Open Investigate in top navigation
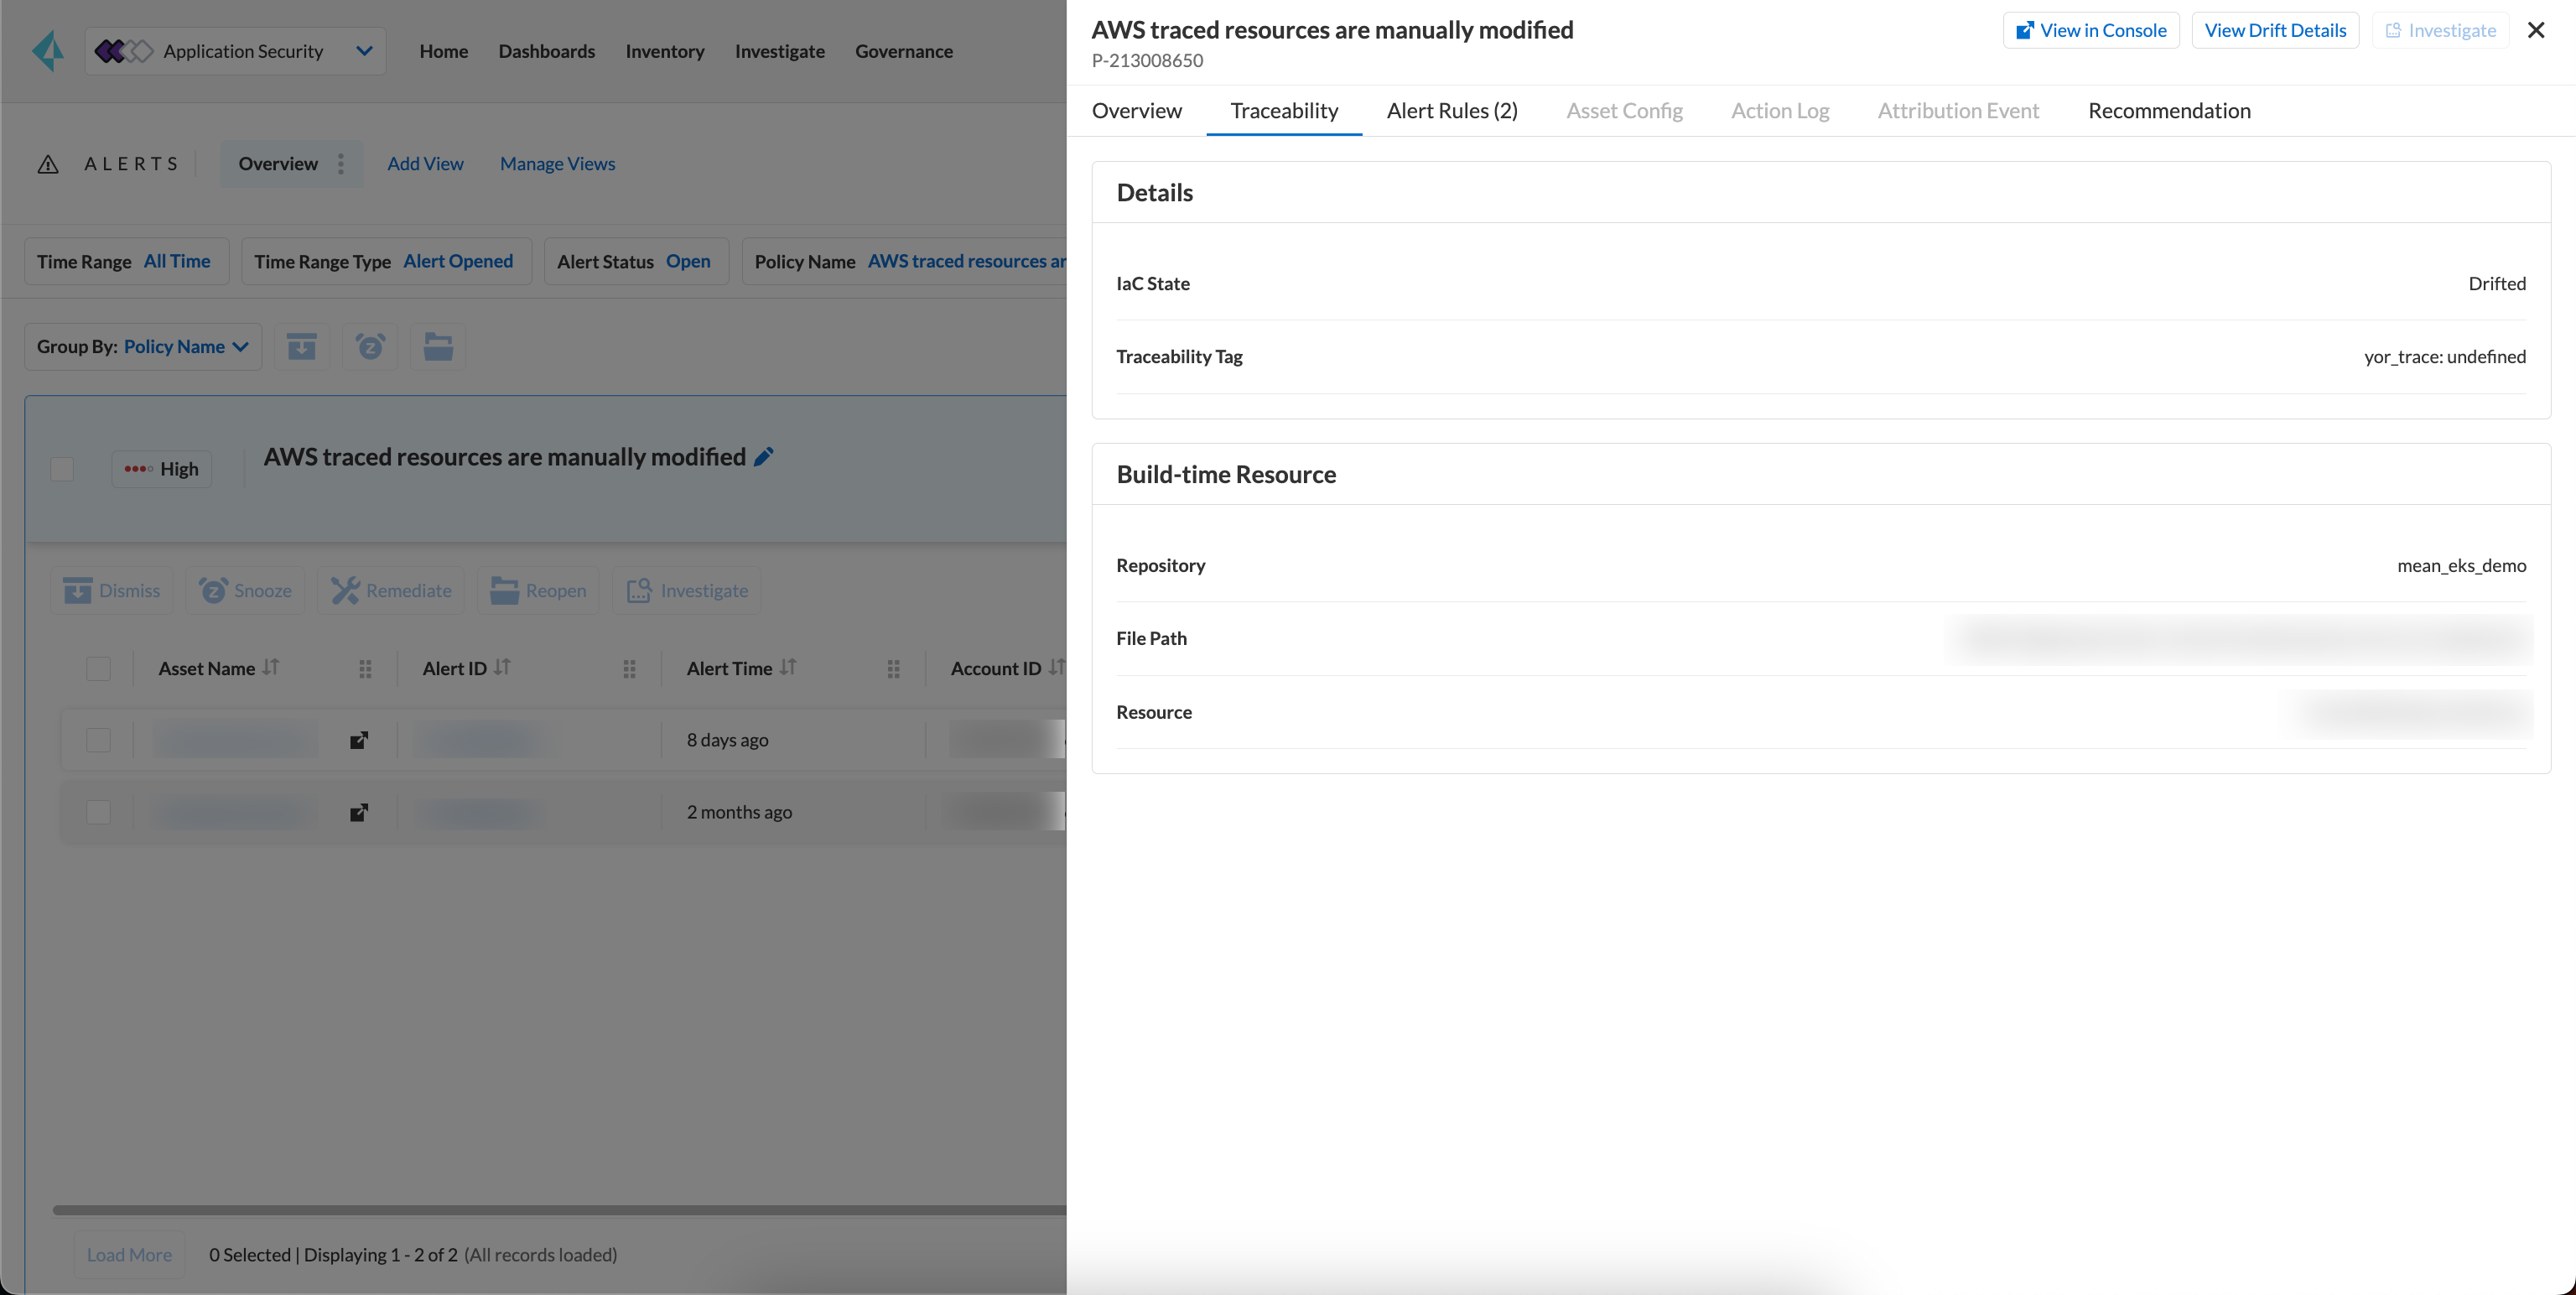This screenshot has height=1295, width=2576. (x=780, y=51)
